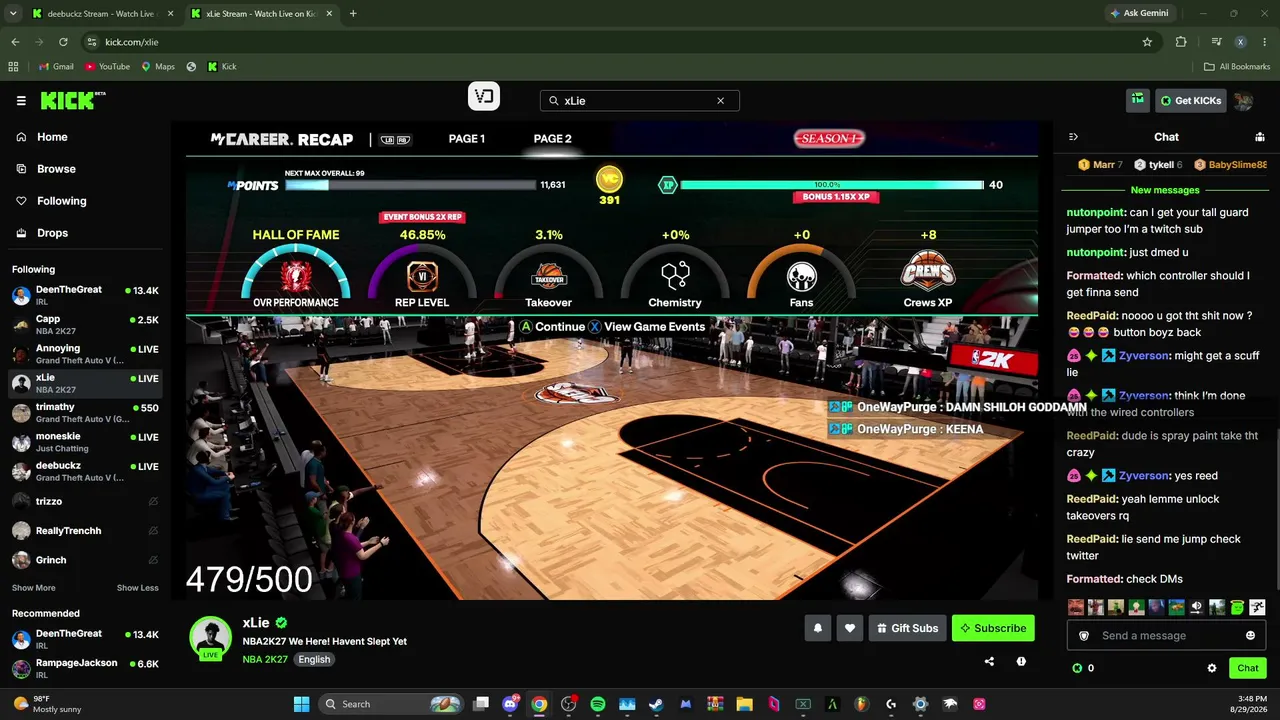Screen dimensions: 1280x720
Task: Select offline channel Grinch
Action: (85, 560)
